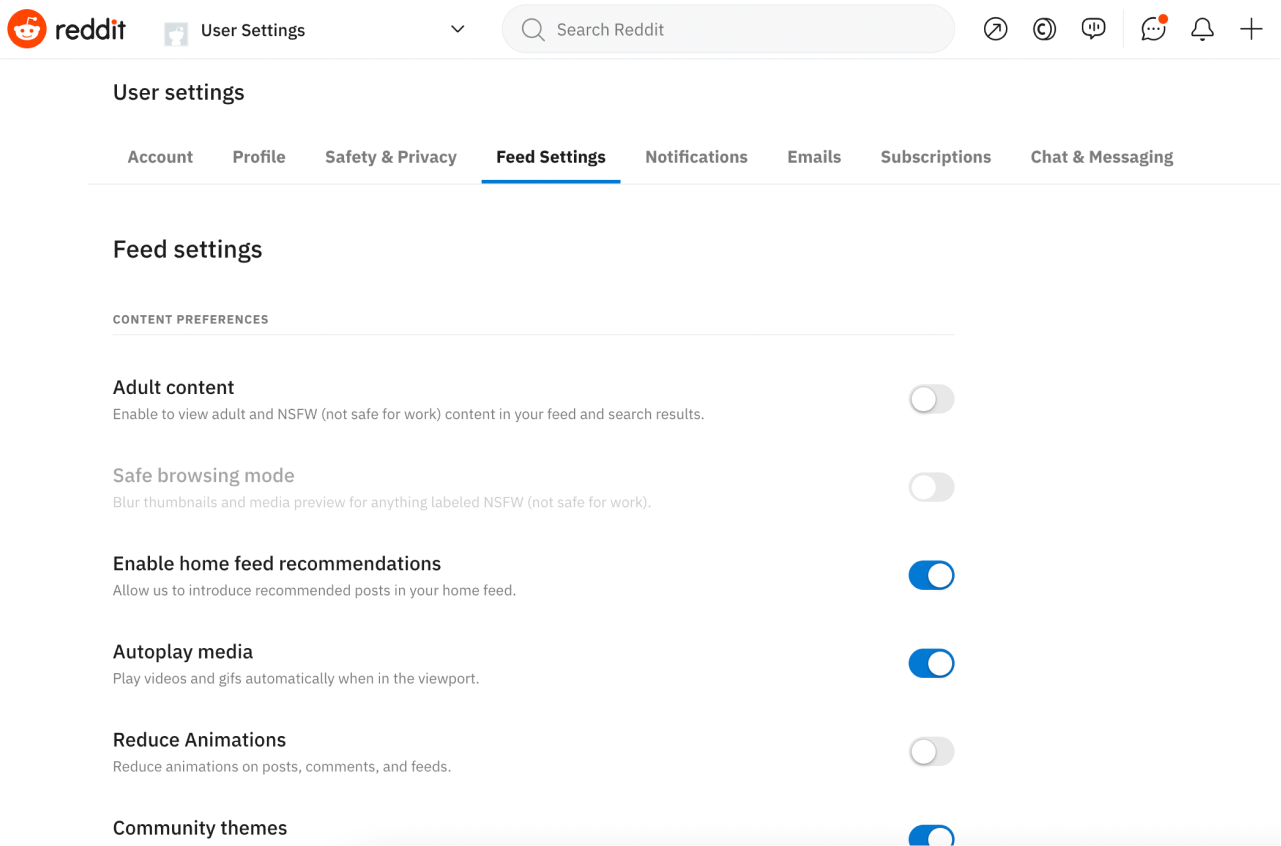This screenshot has height=846, width=1281.
Task: Click the reddit wordmark text link
Action: [90, 30]
